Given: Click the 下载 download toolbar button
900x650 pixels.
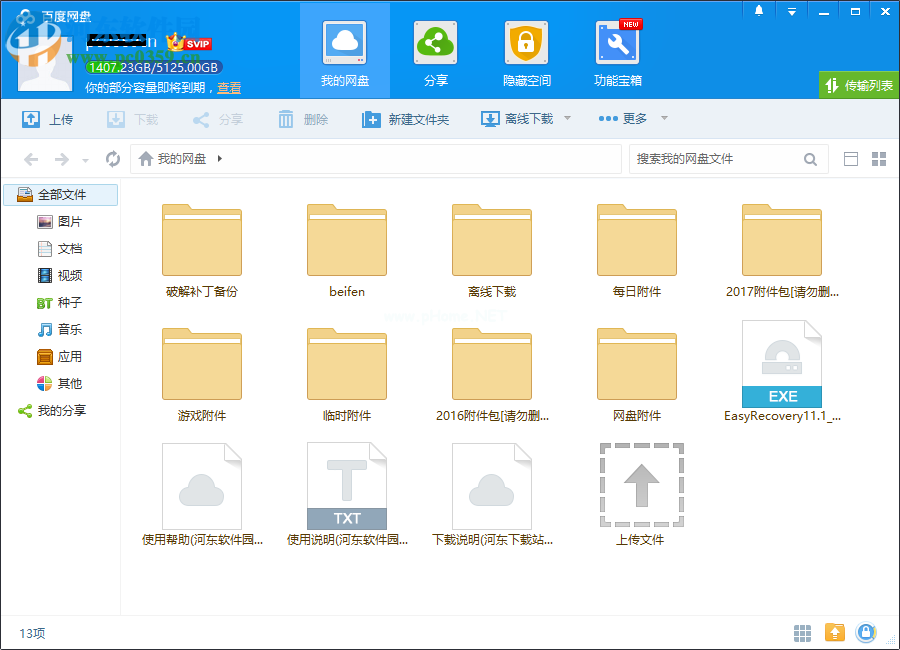Looking at the screenshot, I should (x=133, y=119).
